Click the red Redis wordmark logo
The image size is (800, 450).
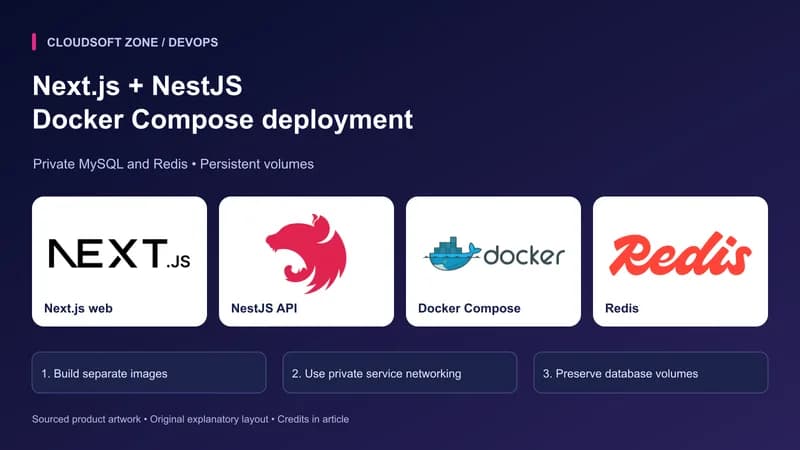[x=680, y=254]
